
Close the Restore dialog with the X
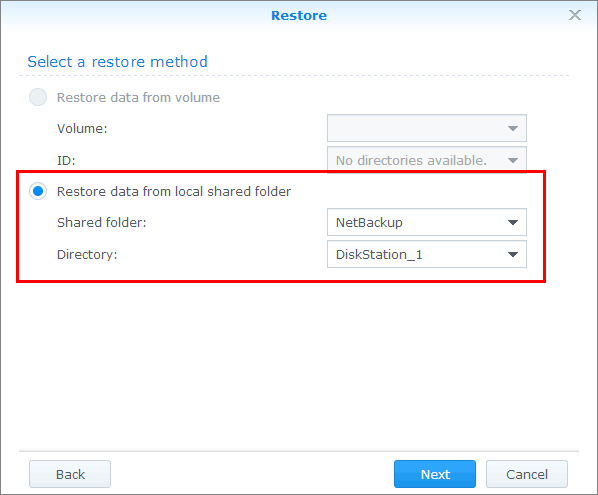coord(575,15)
